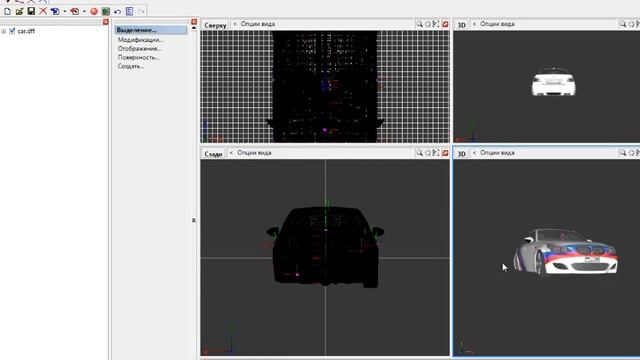The image size is (640, 360).
Task: Click the zoom magnifier icon in Сзади viewport
Action: (419, 153)
